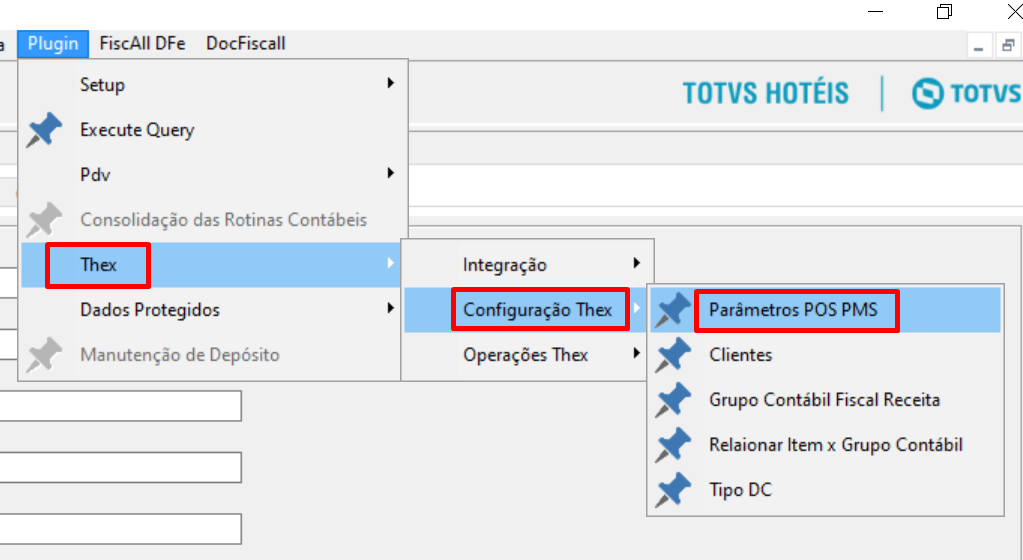Click the inner window restore icon
This screenshot has height=560, width=1023.
coord(1008,45)
